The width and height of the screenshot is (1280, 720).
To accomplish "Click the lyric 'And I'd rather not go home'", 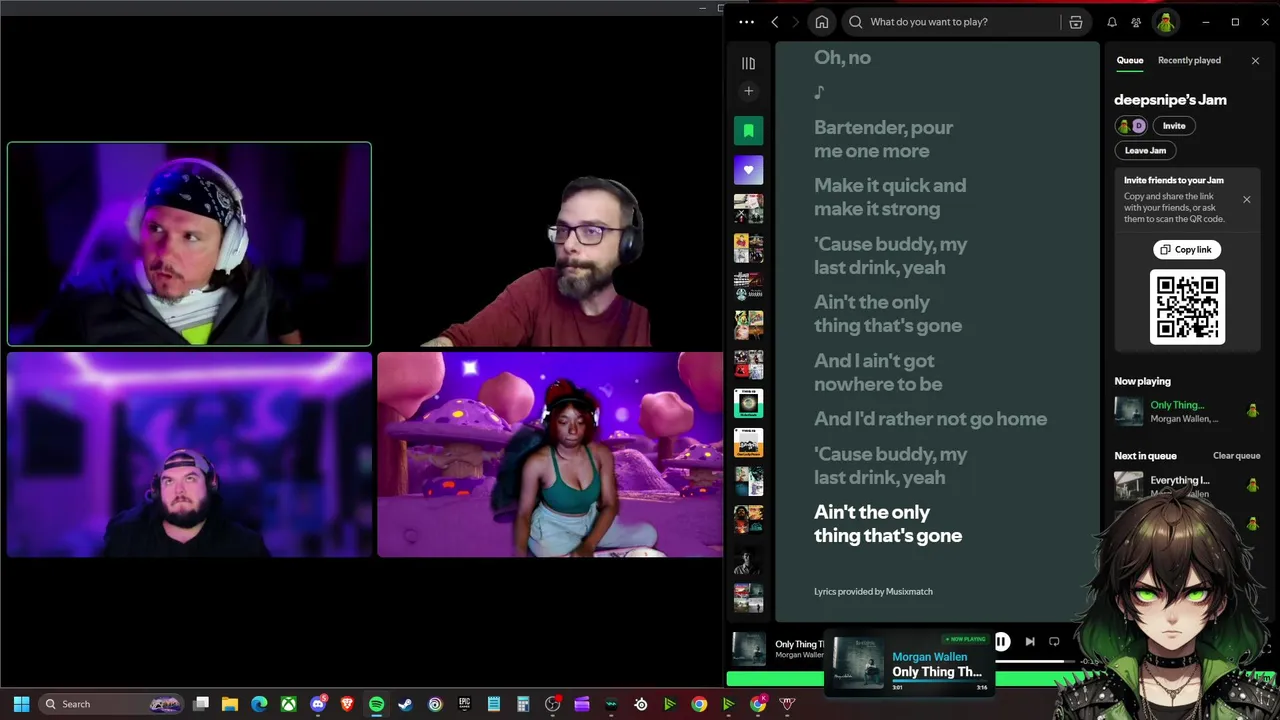I will 930,419.
